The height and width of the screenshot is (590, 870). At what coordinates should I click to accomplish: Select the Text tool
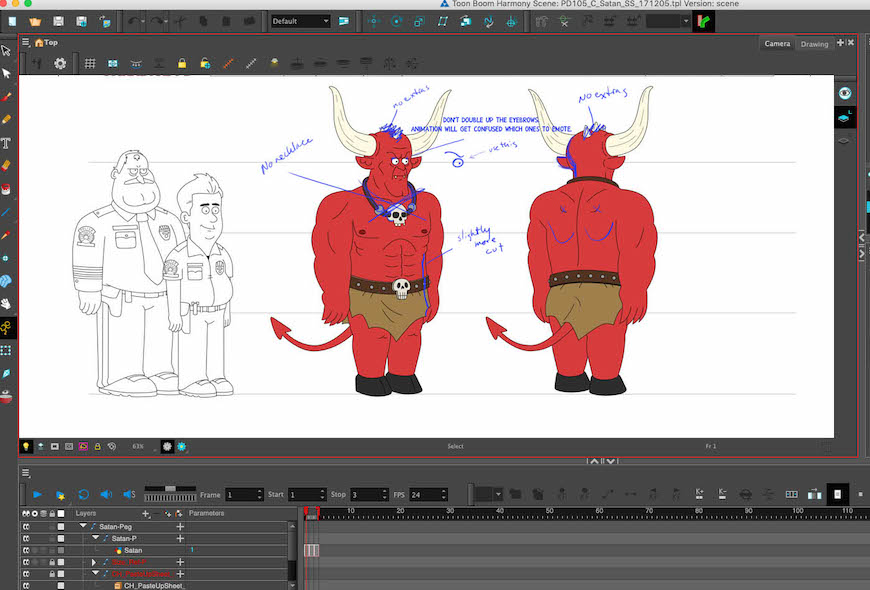pyautogui.click(x=6, y=143)
